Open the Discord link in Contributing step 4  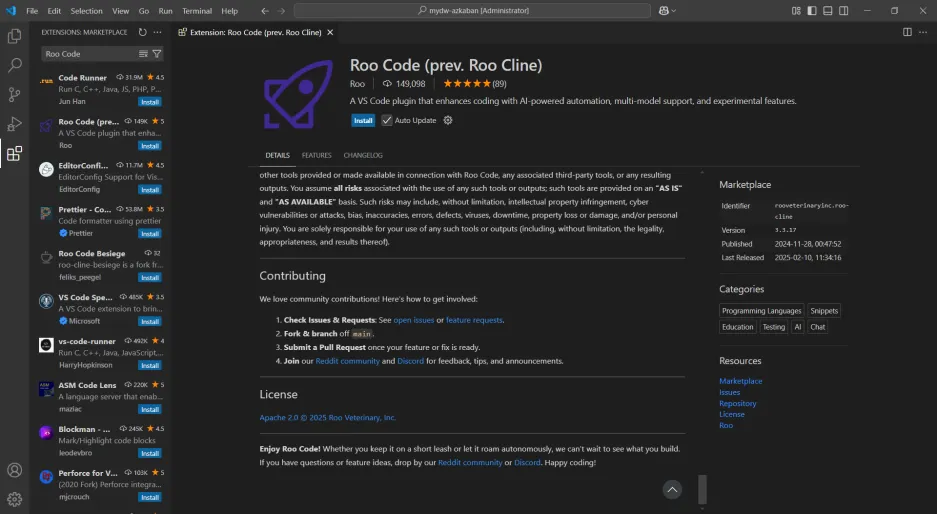[411, 361]
